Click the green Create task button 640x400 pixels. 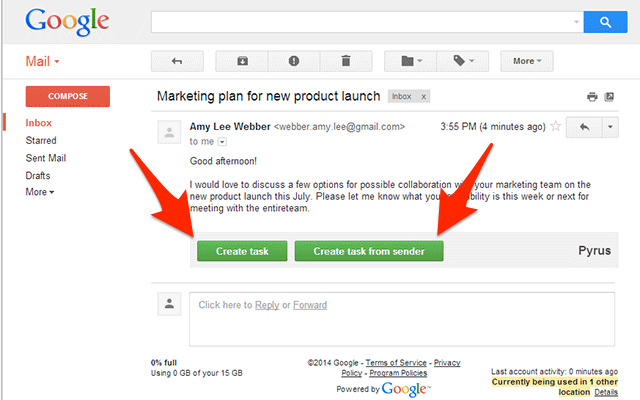coord(242,251)
